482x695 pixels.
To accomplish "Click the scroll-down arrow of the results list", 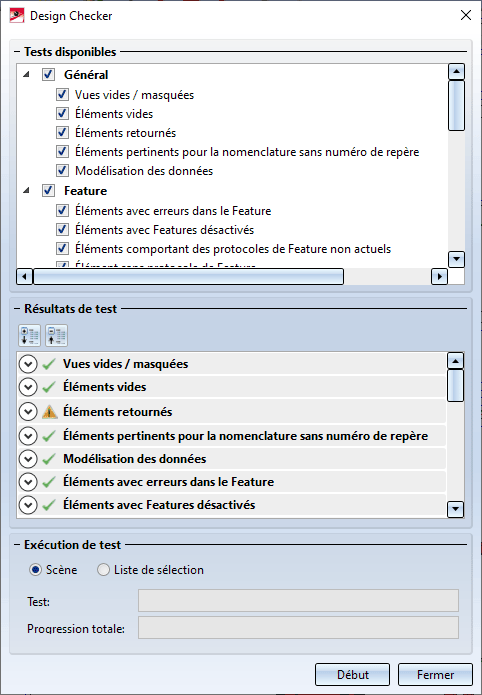I will pos(455,509).
